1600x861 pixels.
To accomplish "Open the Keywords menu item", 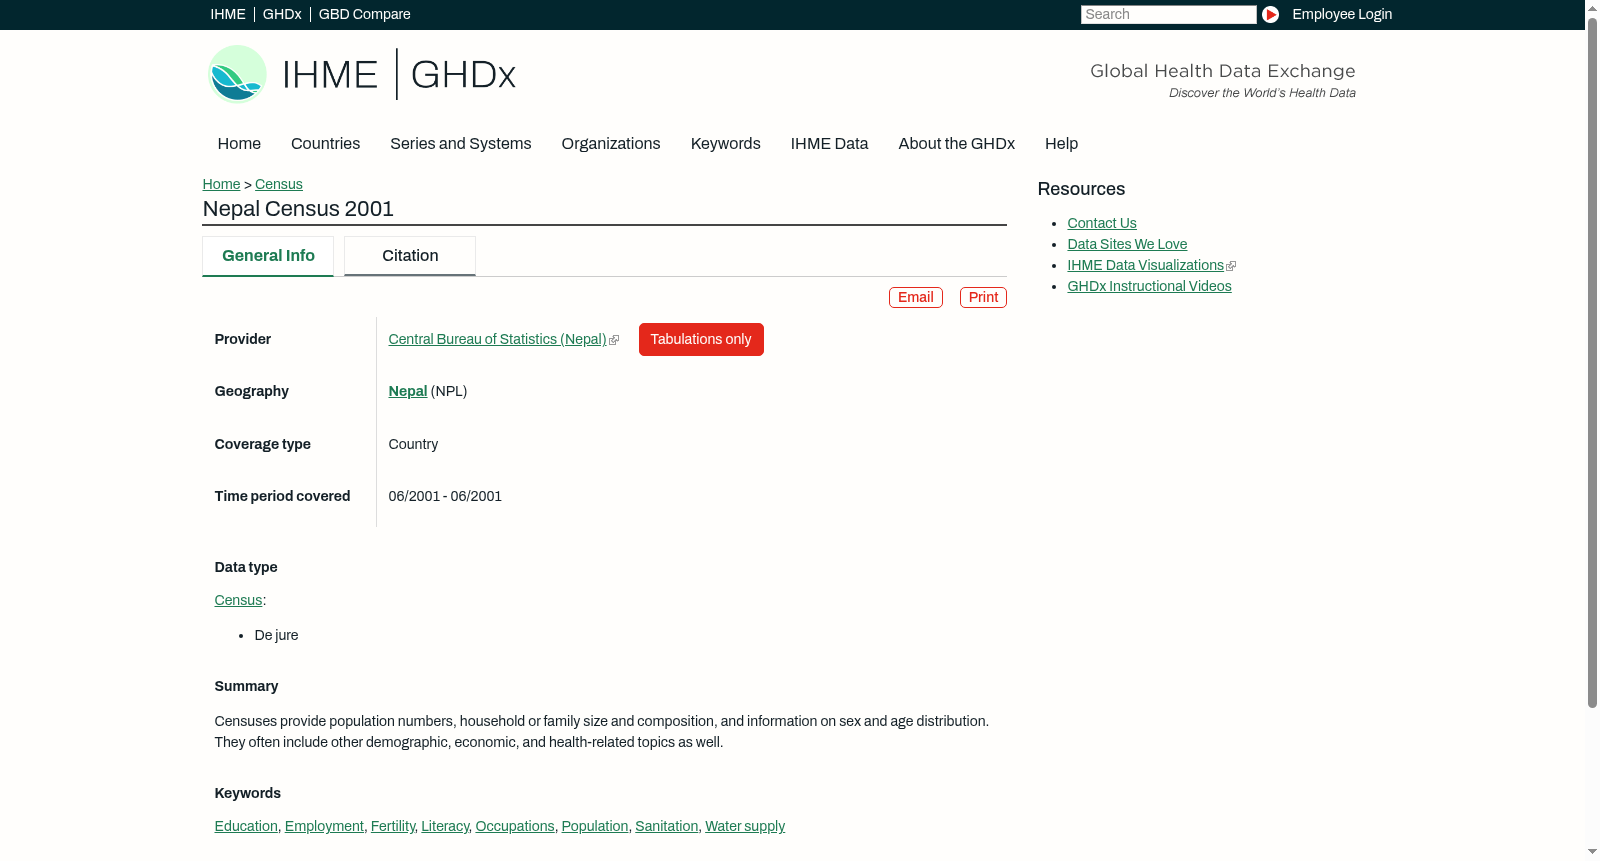I will tap(725, 143).
